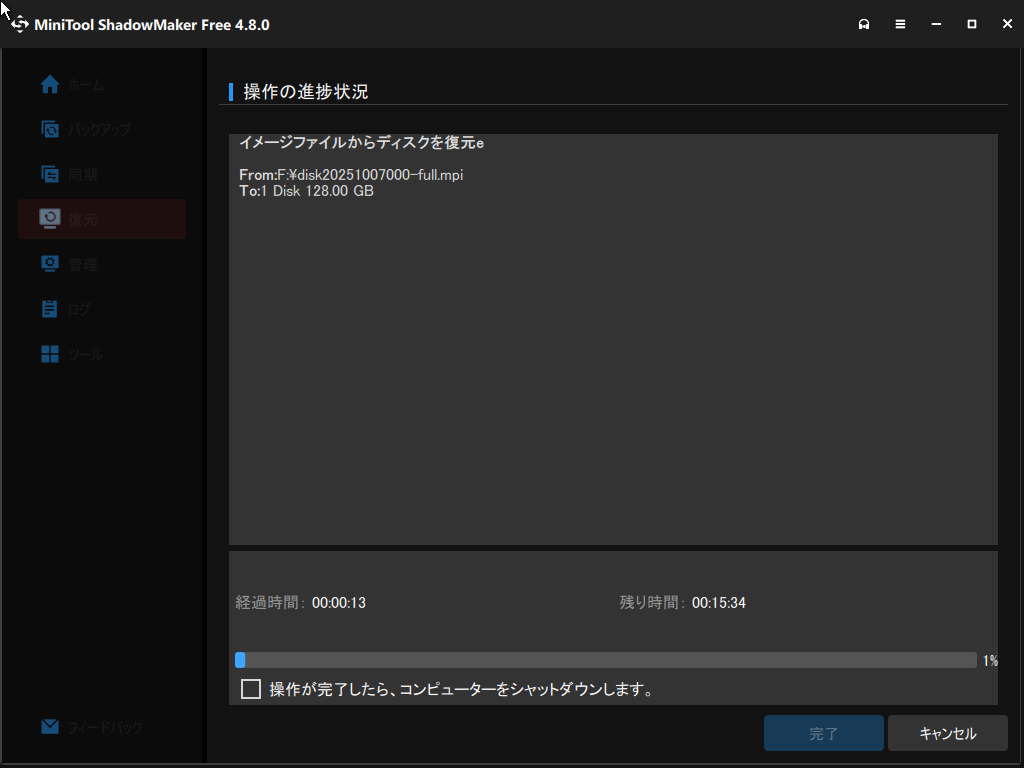Open the Backup (バックアップ) sidebar icon
Screen dimensions: 1024x768
(50, 129)
